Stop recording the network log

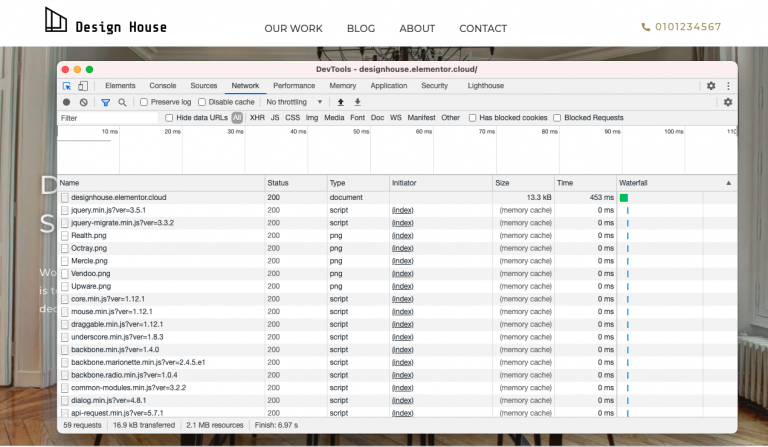(67, 102)
